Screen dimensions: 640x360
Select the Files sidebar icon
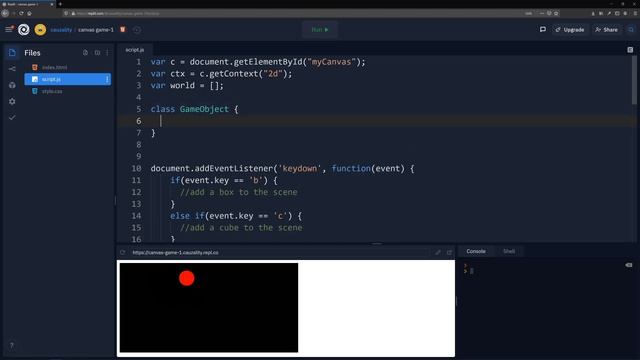(x=12, y=53)
